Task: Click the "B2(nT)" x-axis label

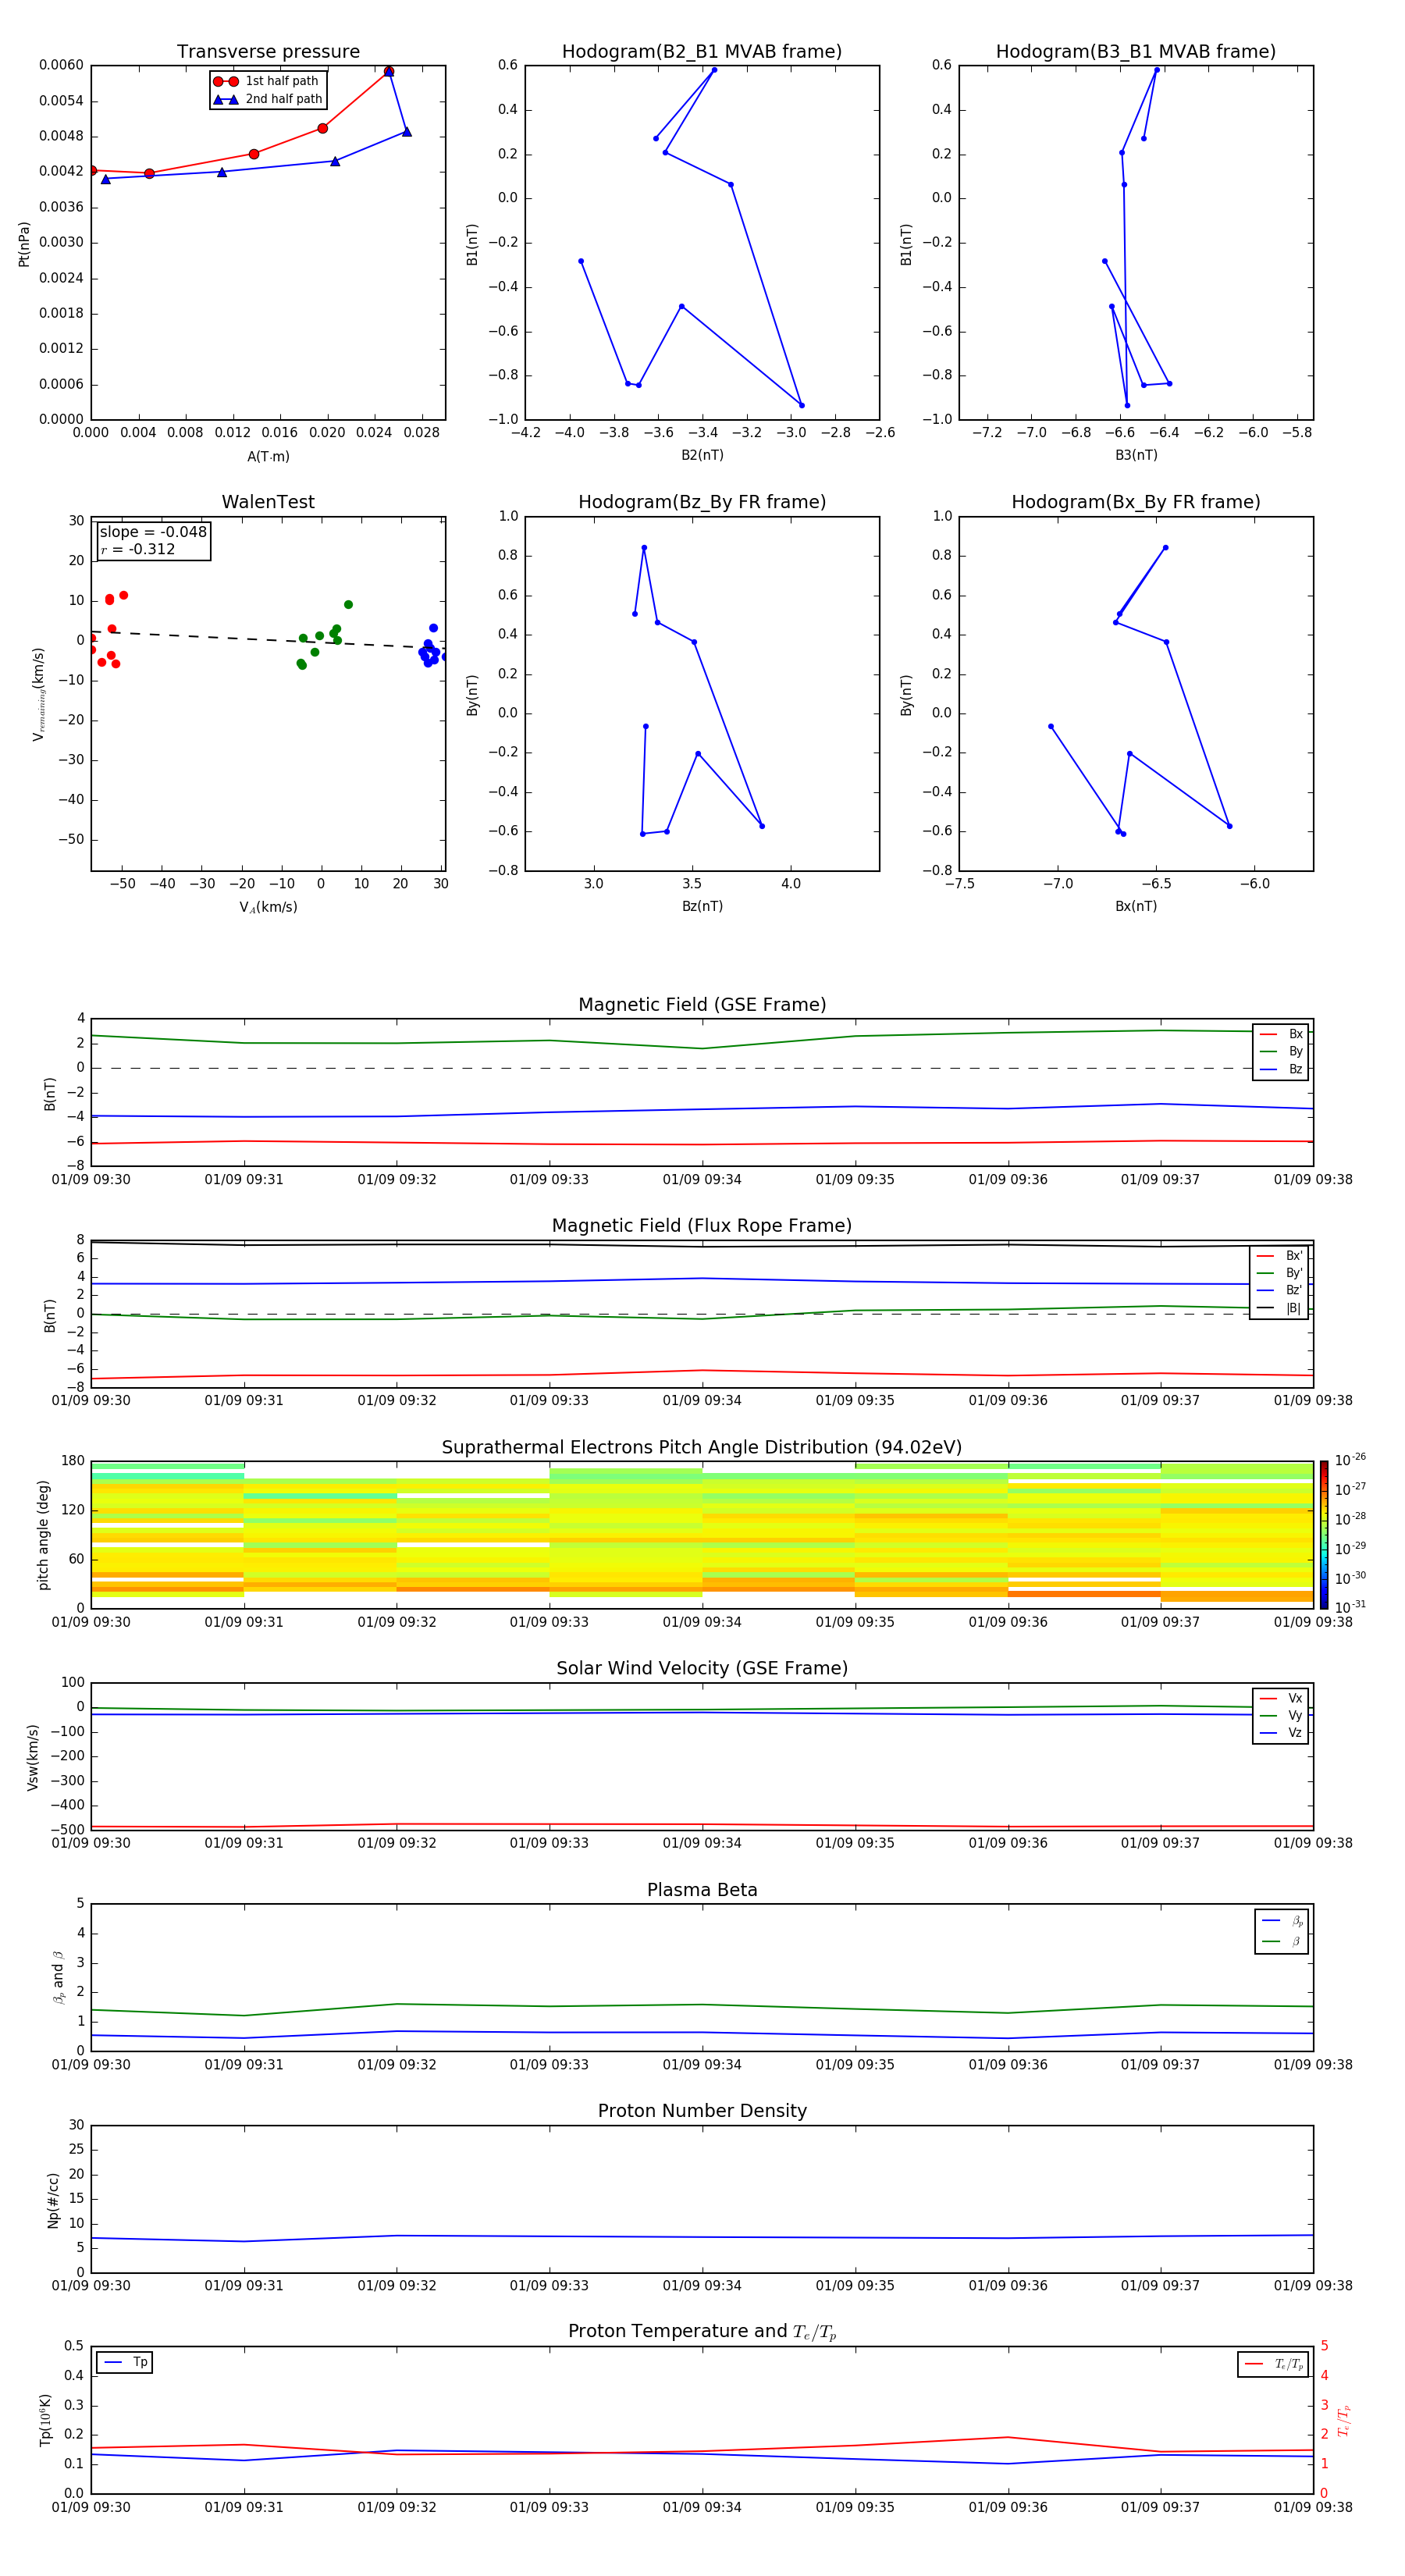Action: click(x=702, y=455)
